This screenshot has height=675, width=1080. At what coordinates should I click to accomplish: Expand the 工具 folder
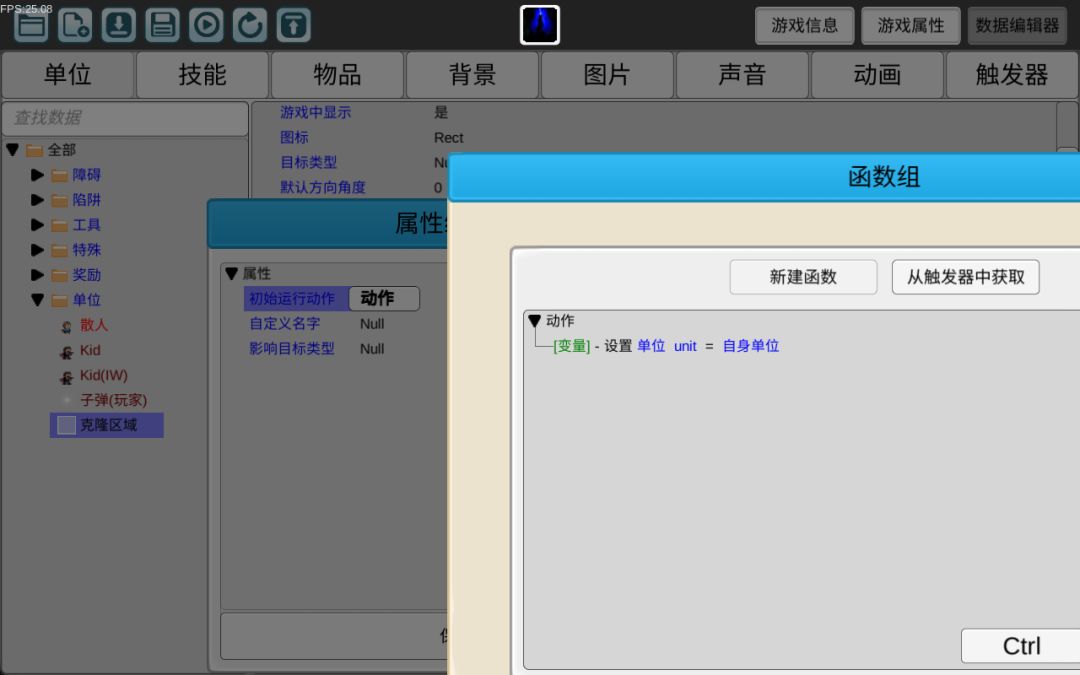coord(37,225)
